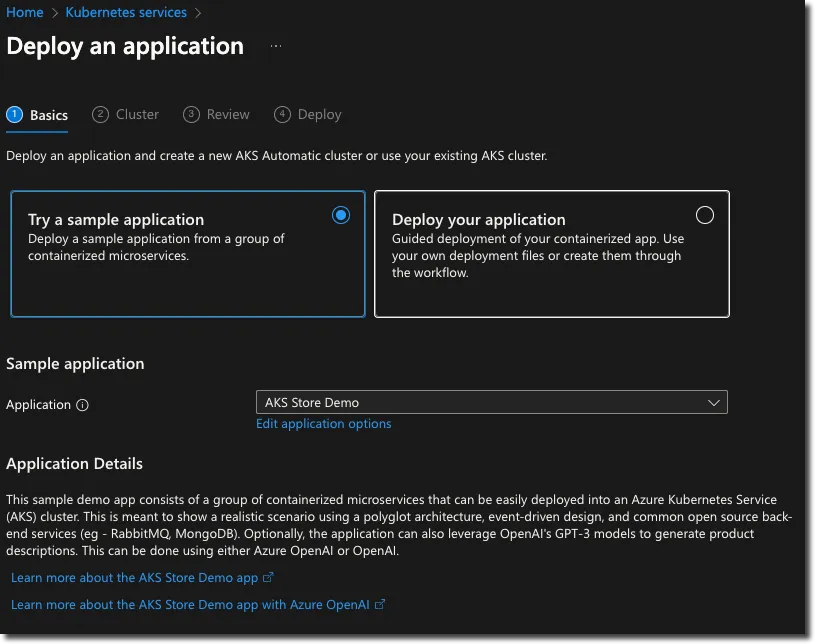Click the Deploy your application card description

click(x=538, y=255)
